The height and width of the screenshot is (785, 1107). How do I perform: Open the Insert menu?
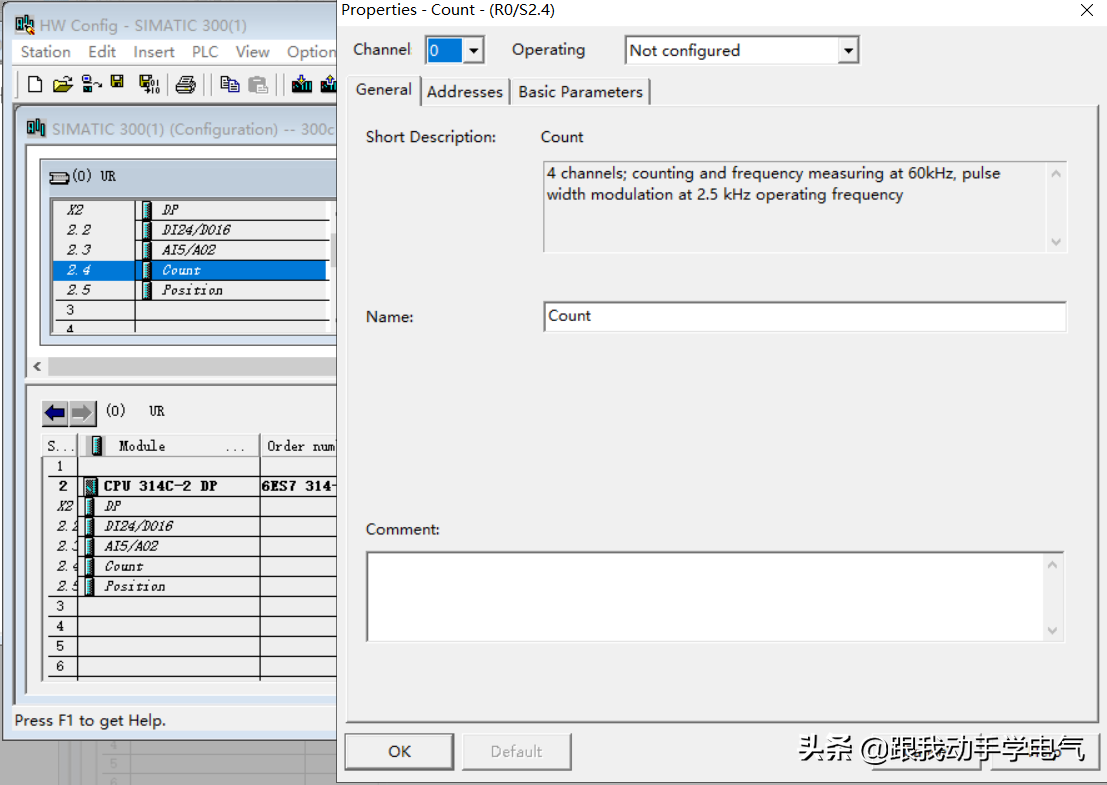[154, 52]
